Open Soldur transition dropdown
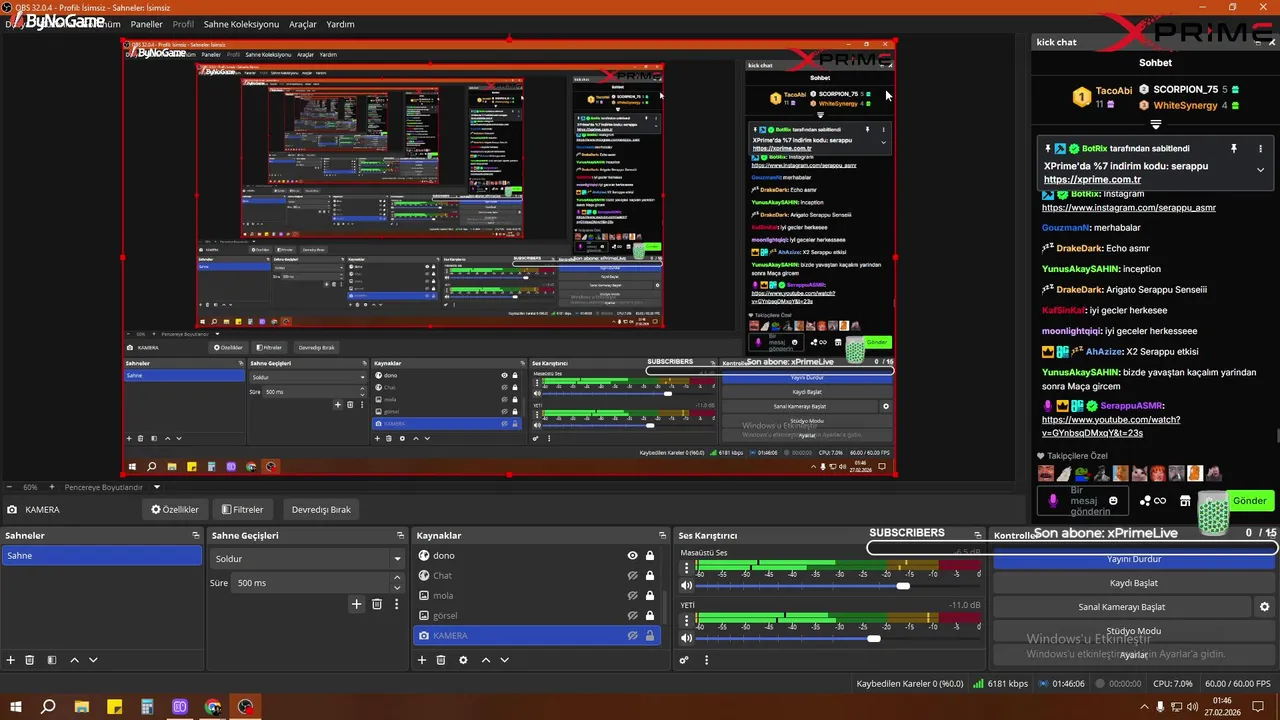Screen dimensions: 1280x720 [306, 559]
